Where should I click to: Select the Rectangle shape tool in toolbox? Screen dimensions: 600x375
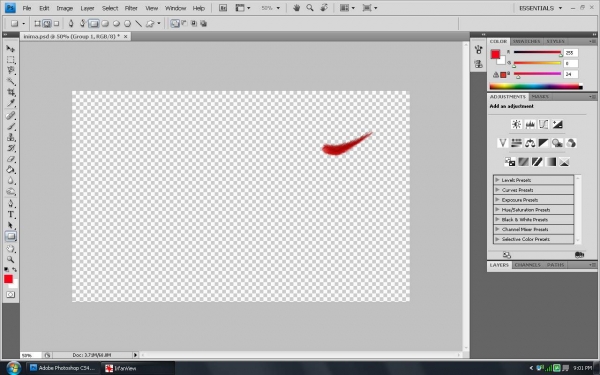tap(10, 236)
